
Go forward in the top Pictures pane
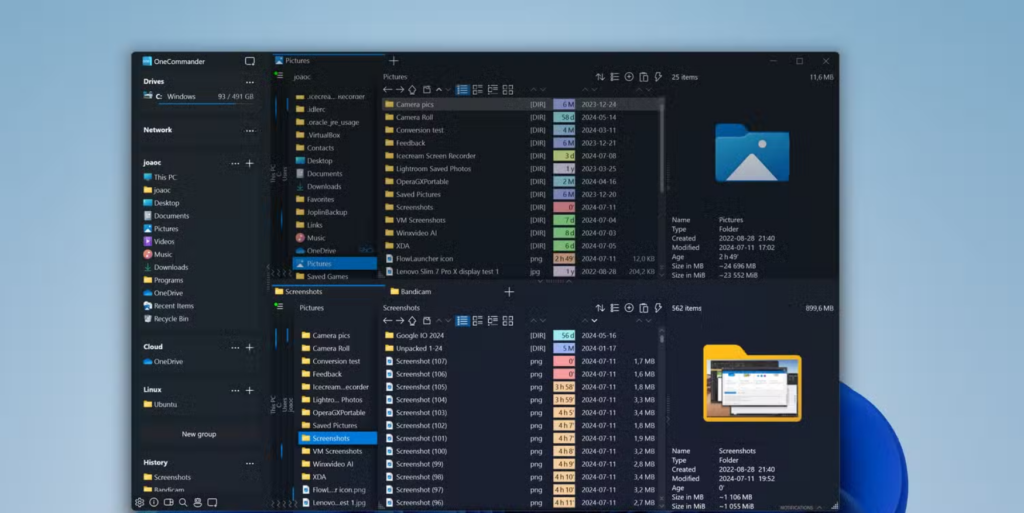[x=400, y=90]
